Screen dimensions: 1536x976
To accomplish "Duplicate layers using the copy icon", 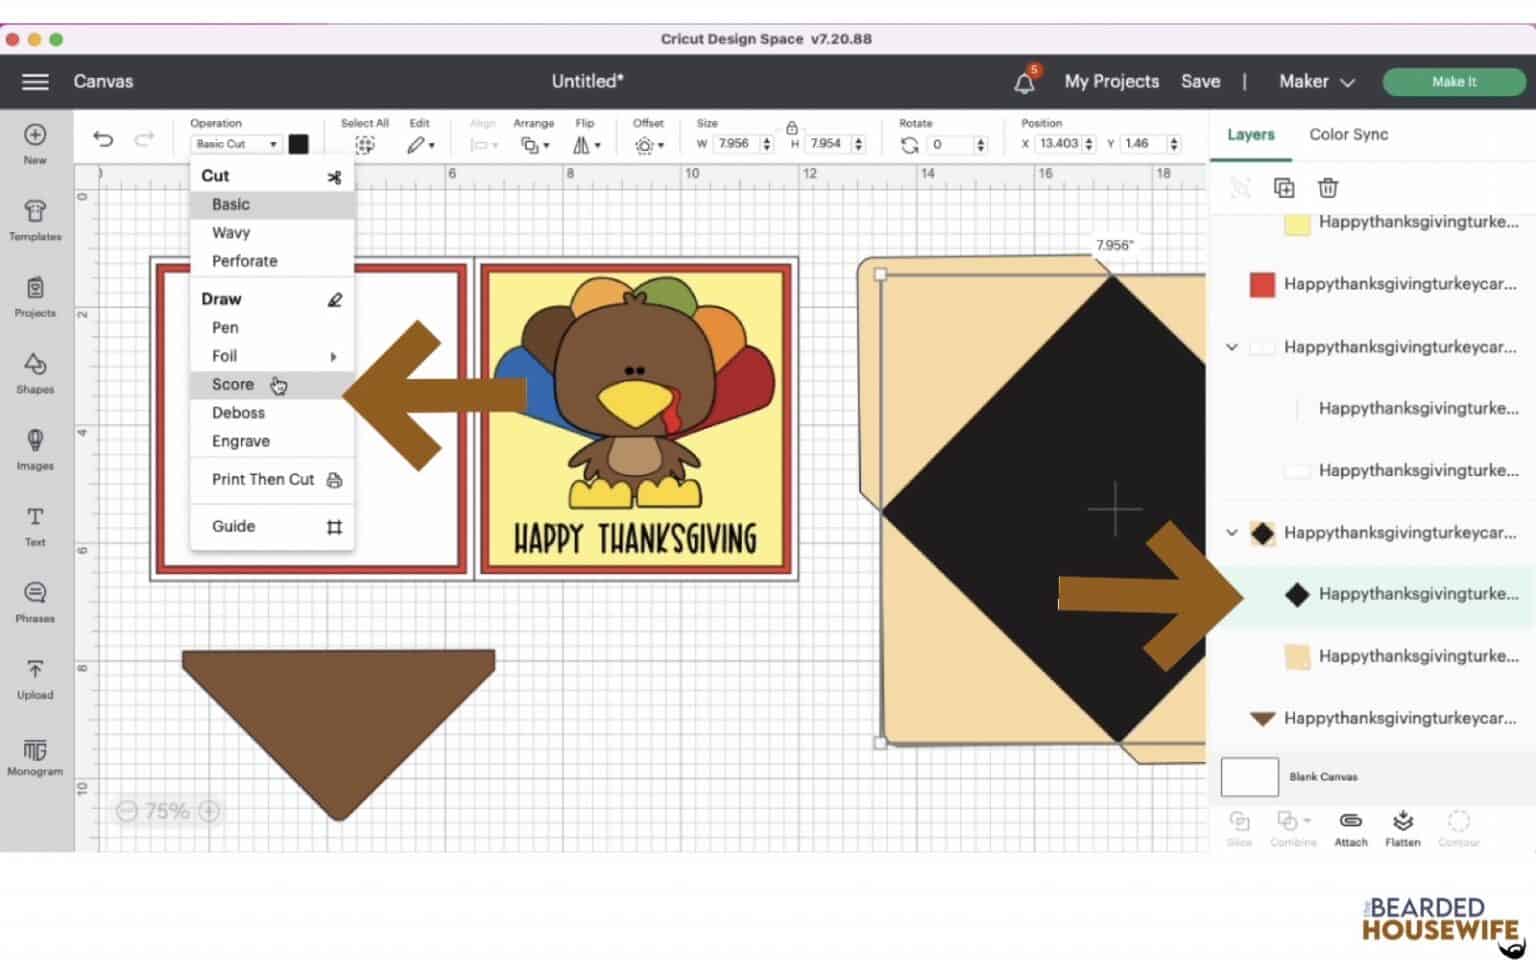I will pos(1284,188).
